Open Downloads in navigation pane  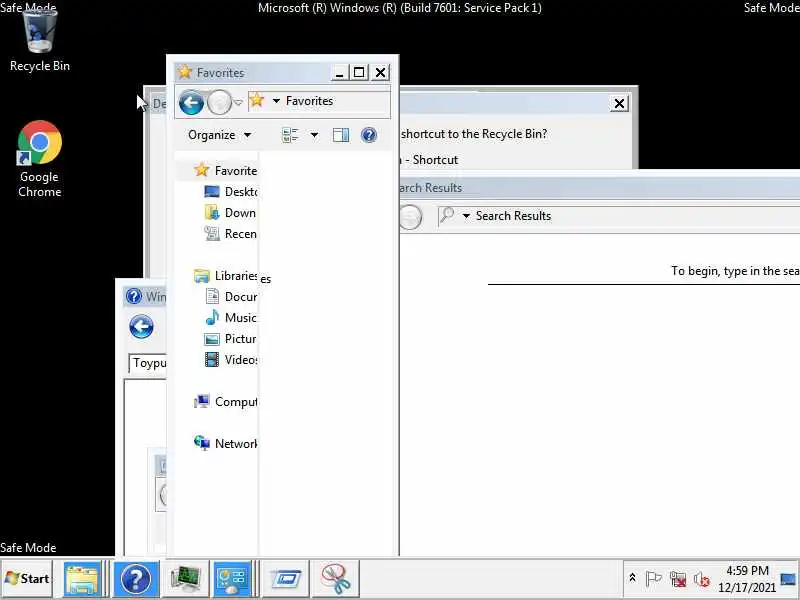click(230, 213)
